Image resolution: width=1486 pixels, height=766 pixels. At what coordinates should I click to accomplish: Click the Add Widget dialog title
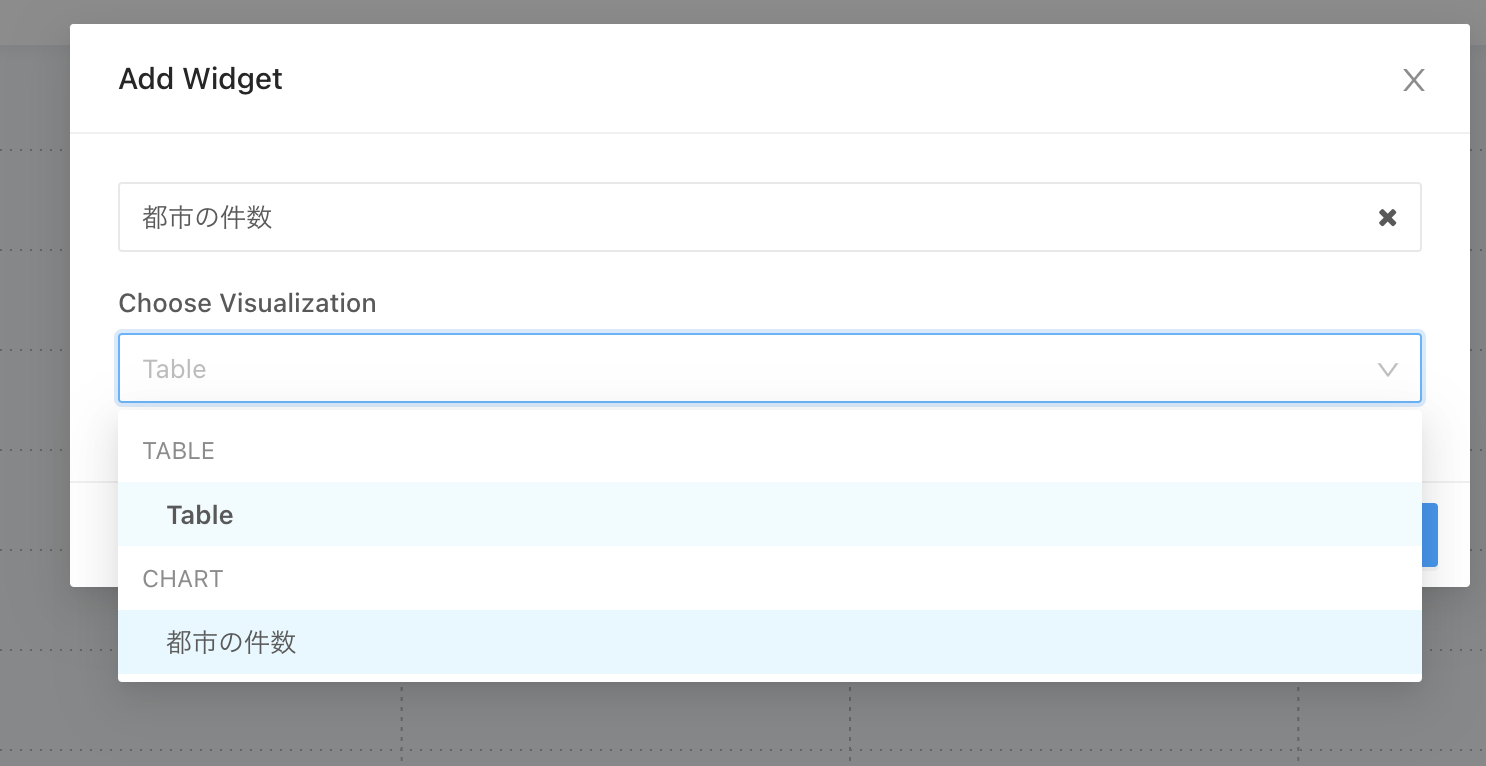(200, 79)
